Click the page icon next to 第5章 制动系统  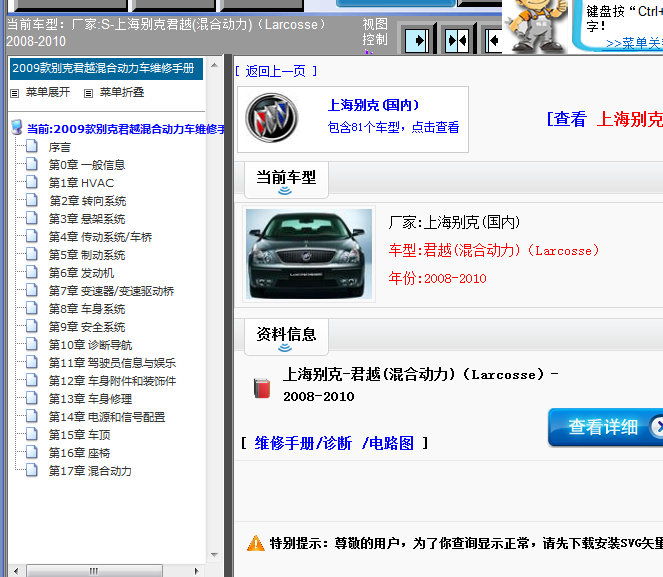pos(31,254)
